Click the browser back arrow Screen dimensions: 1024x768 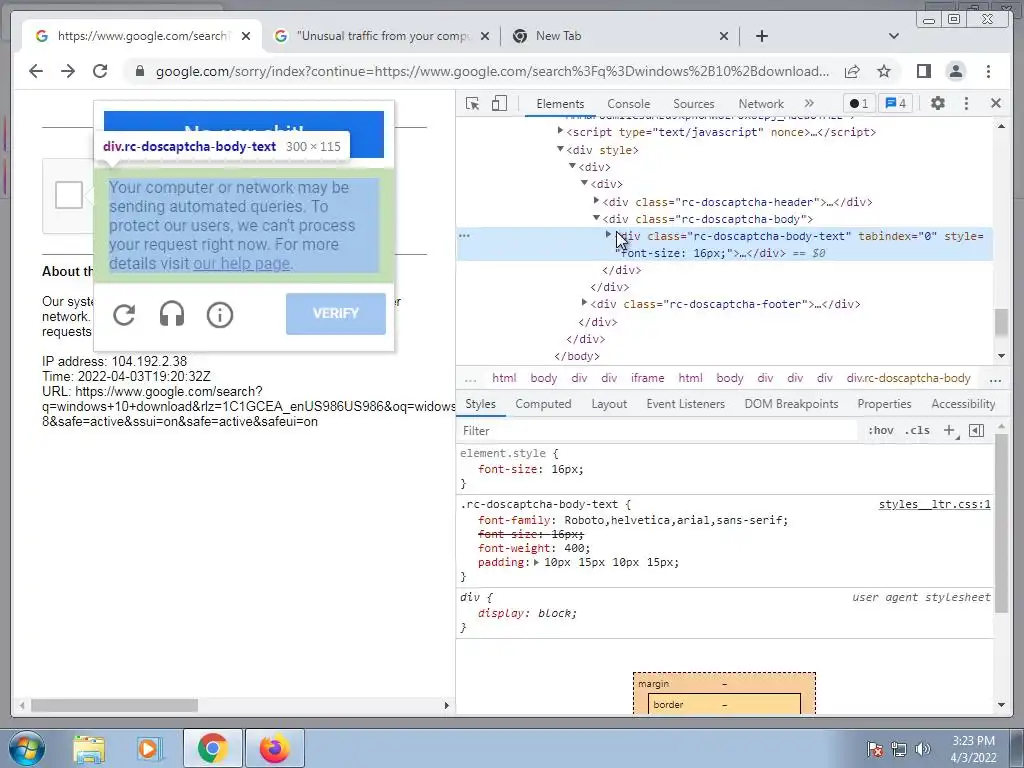pyautogui.click(x=36, y=71)
